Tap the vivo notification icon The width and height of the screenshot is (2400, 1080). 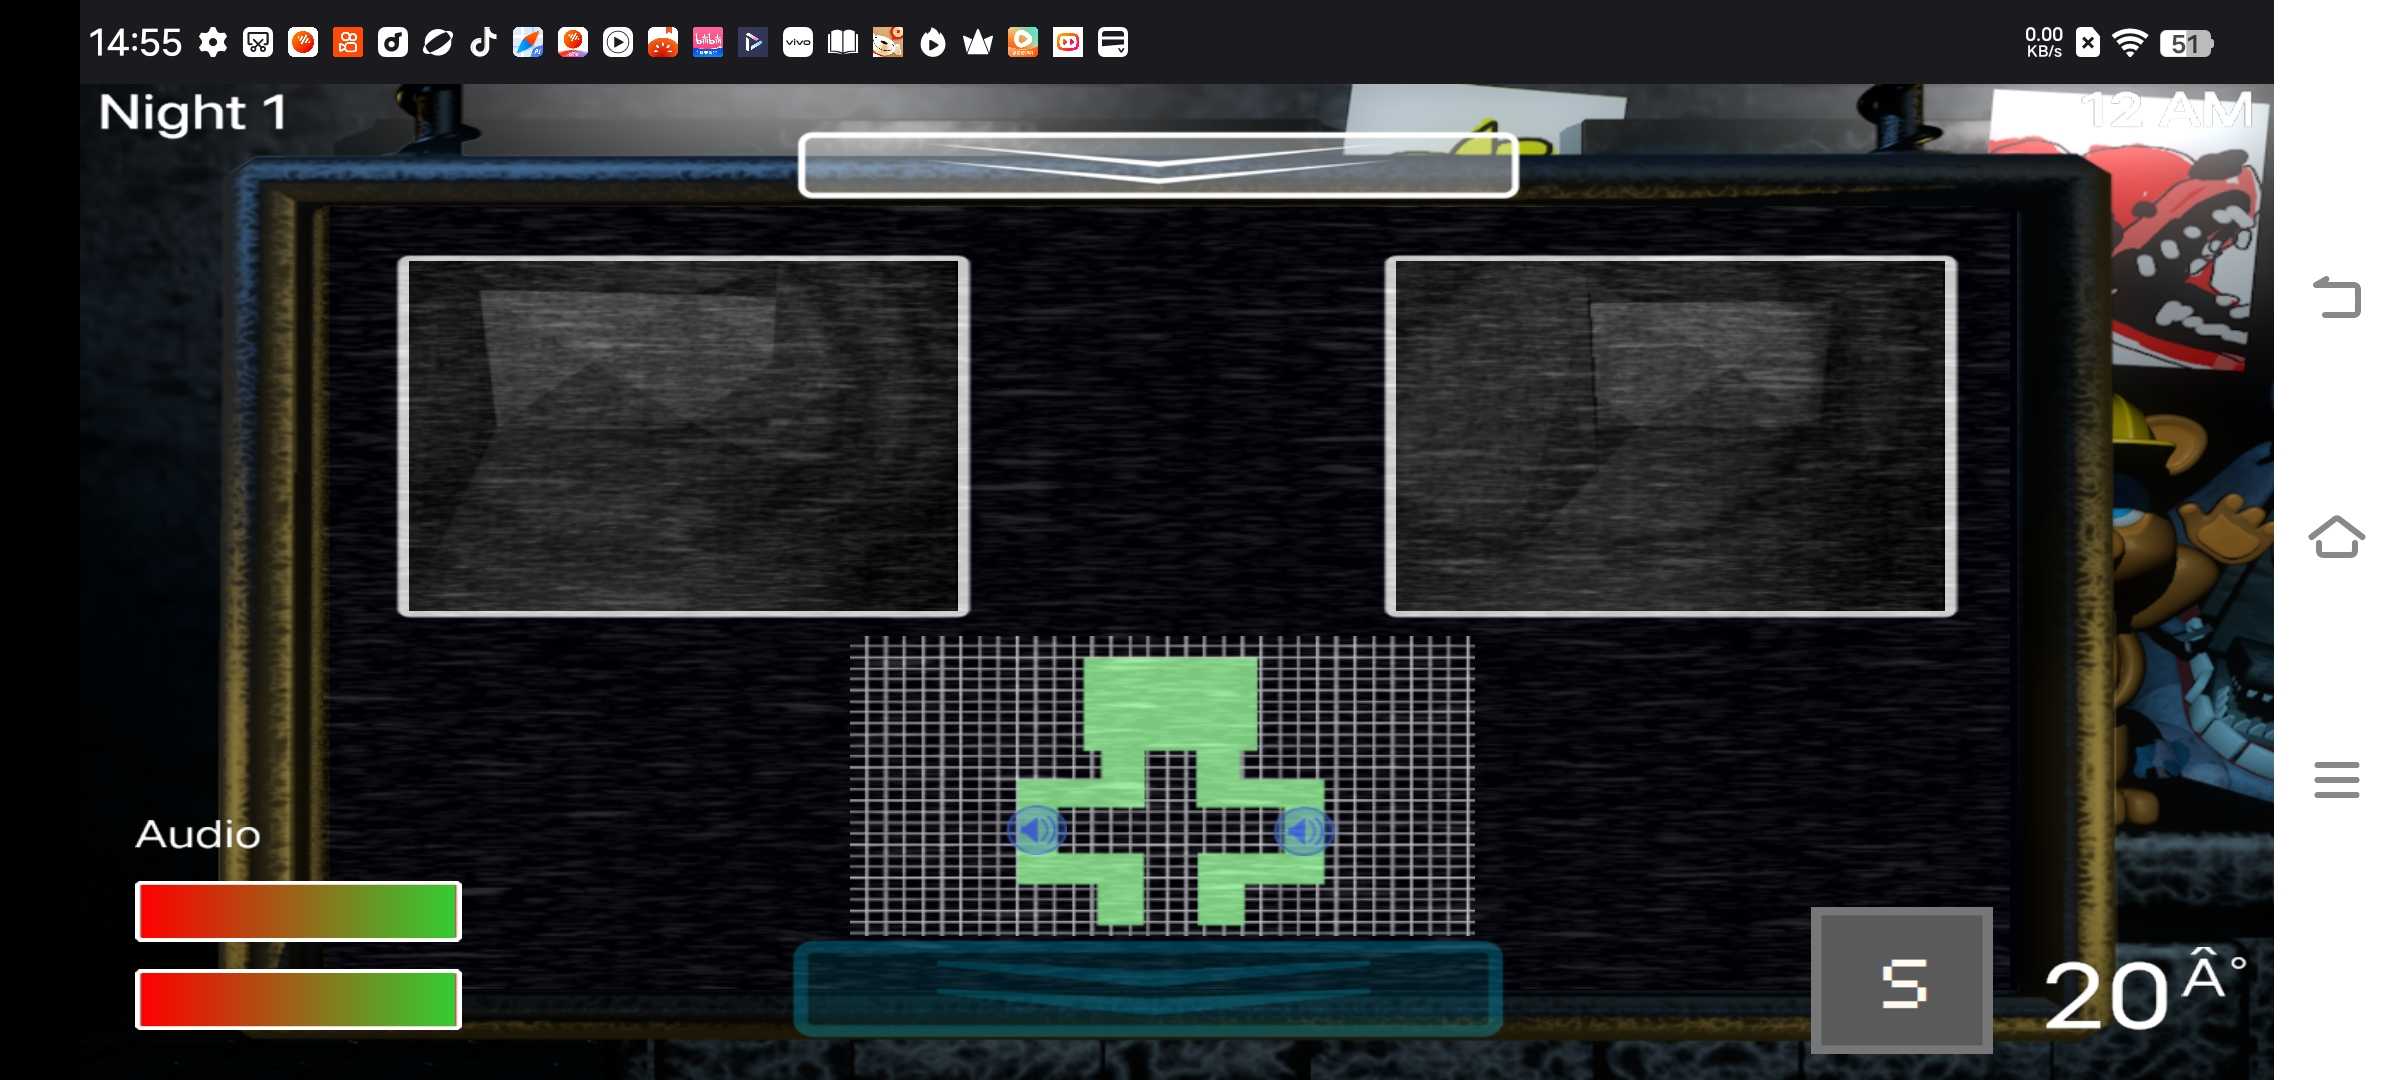[x=798, y=42]
